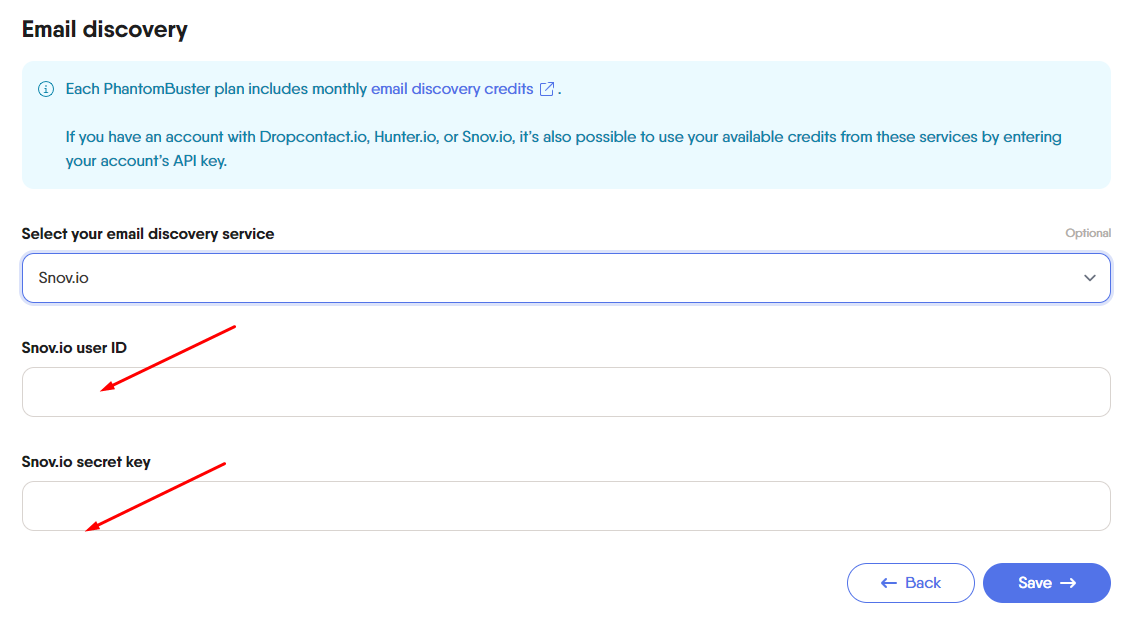This screenshot has height=623, width=1126.
Task: Click the "Snov.io user ID" label
Action: coord(74,348)
